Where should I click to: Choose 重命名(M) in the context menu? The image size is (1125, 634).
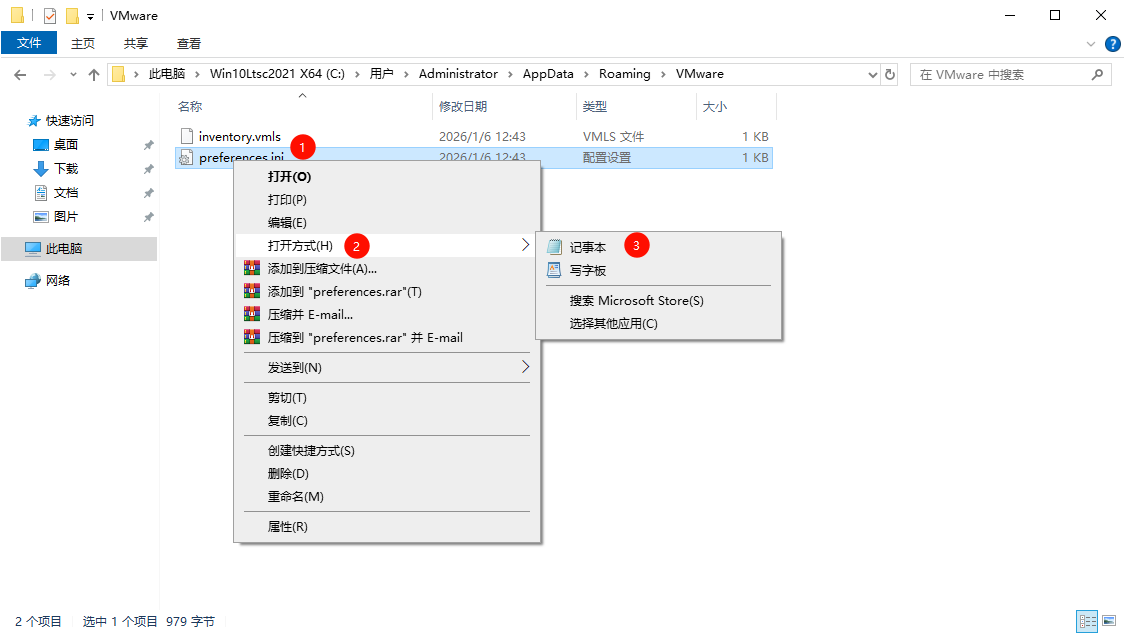[387, 496]
